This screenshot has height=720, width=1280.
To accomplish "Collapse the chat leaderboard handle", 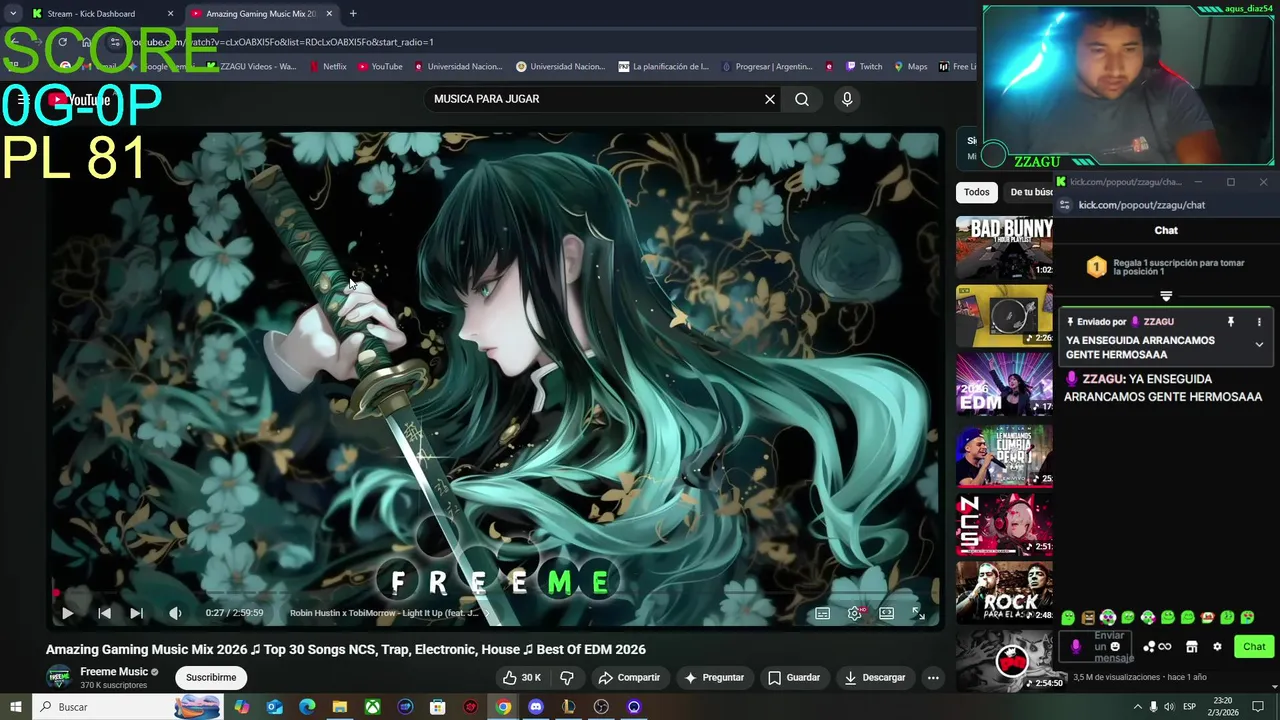I will 1166,296.
